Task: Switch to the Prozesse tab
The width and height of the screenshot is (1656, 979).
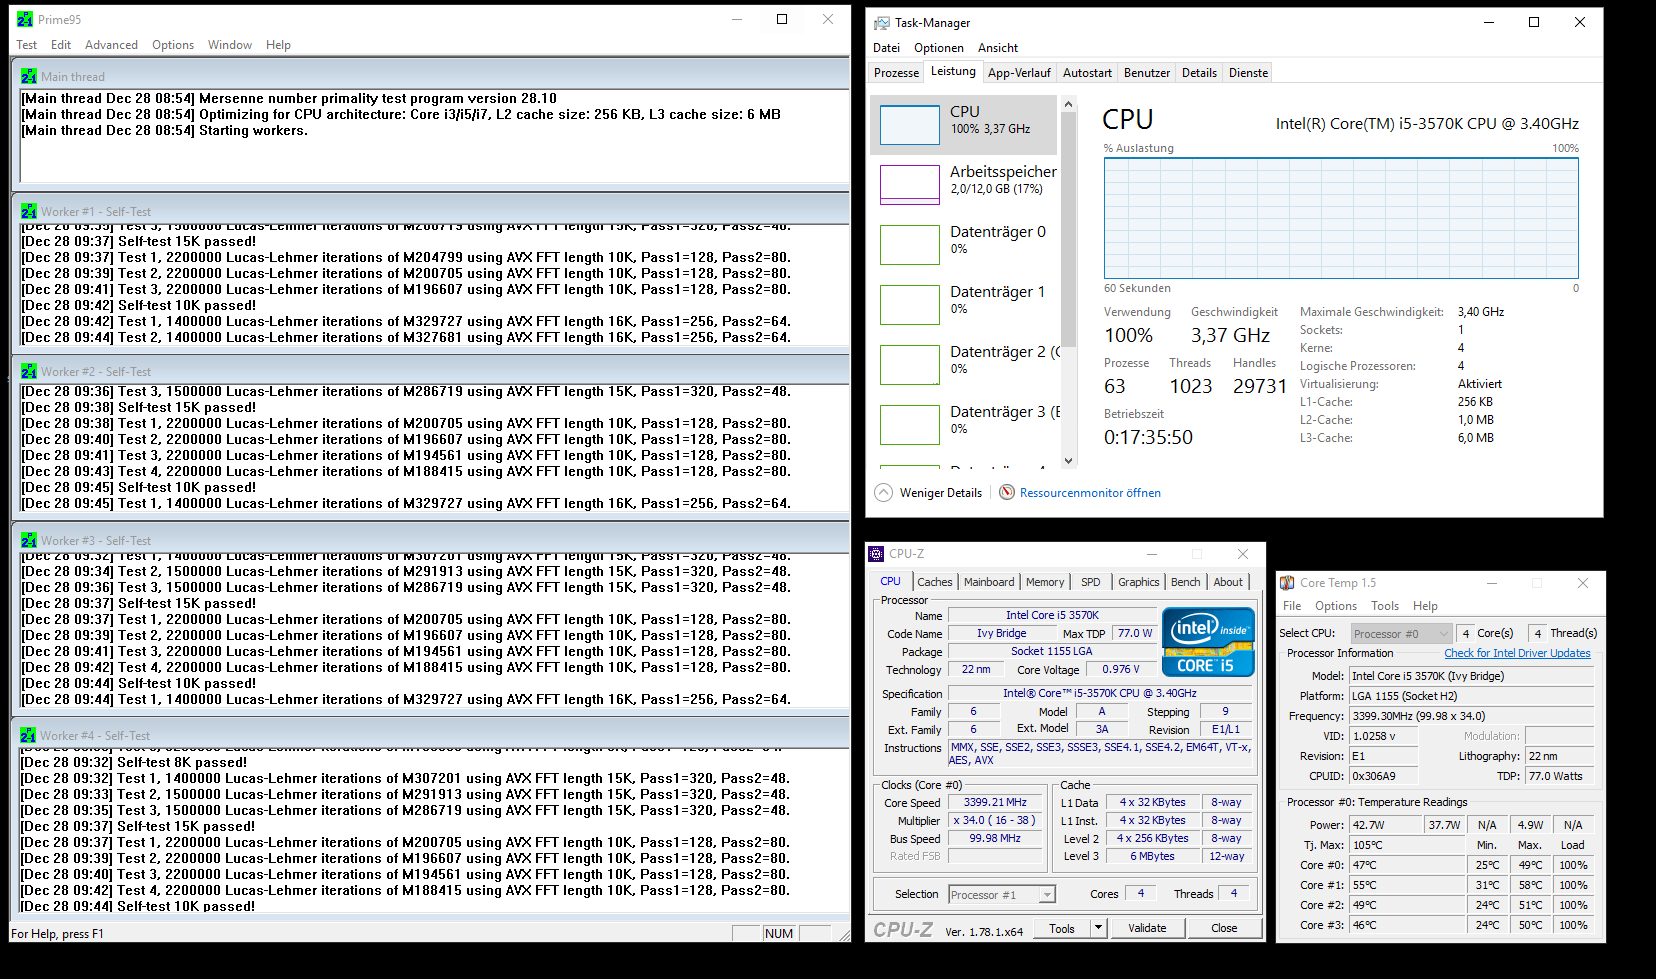Action: pyautogui.click(x=897, y=73)
